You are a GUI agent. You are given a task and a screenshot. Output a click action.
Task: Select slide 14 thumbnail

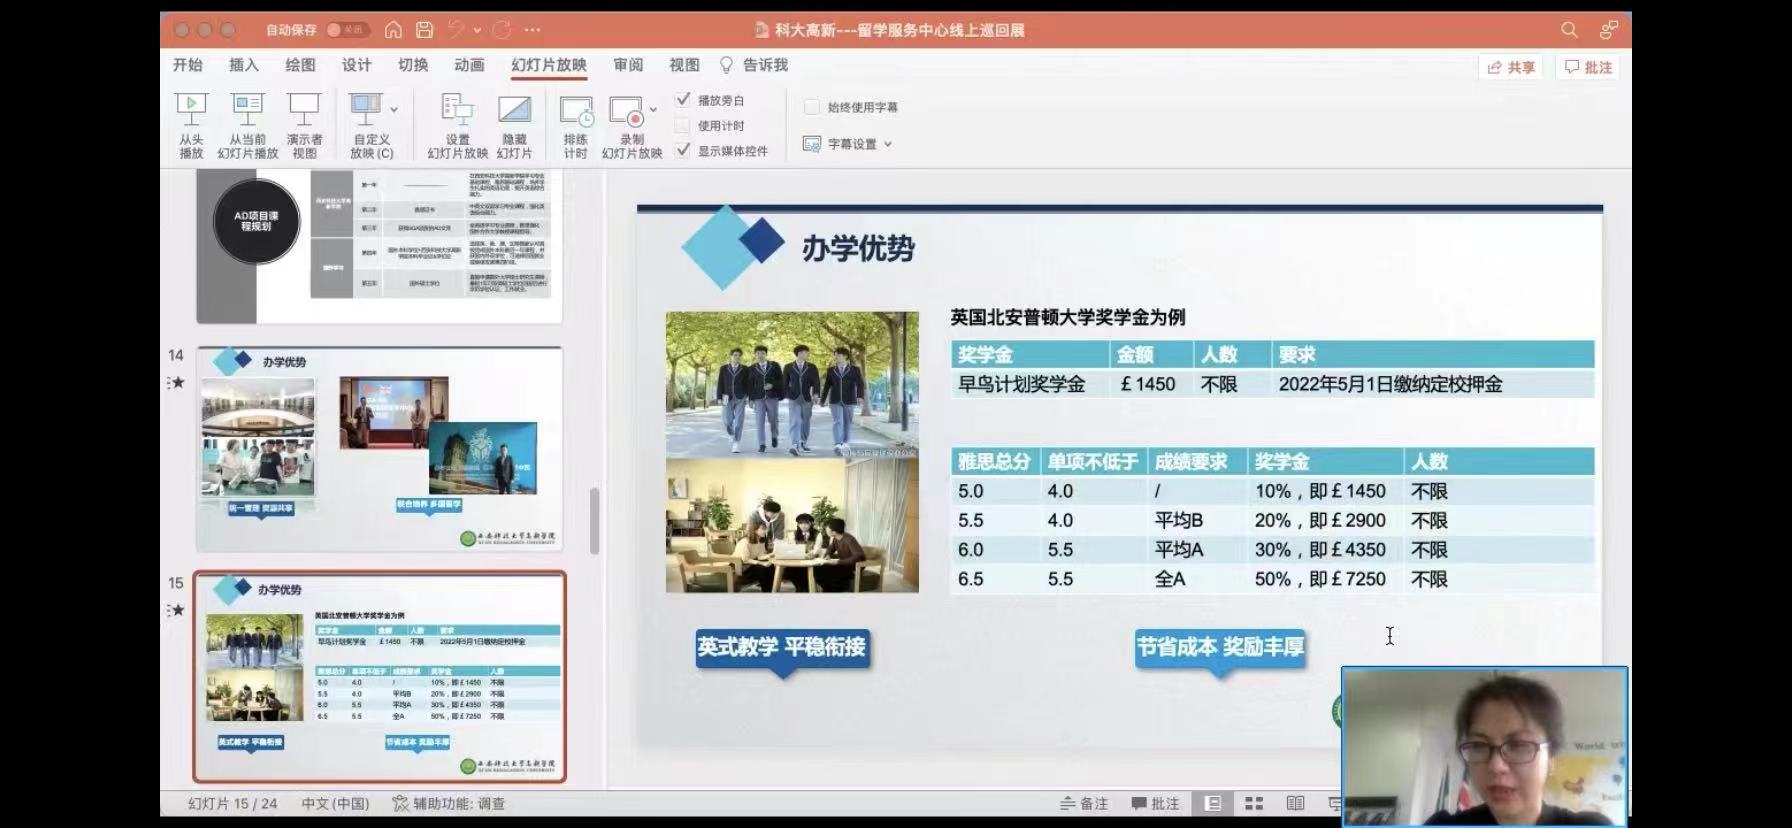pyautogui.click(x=379, y=449)
